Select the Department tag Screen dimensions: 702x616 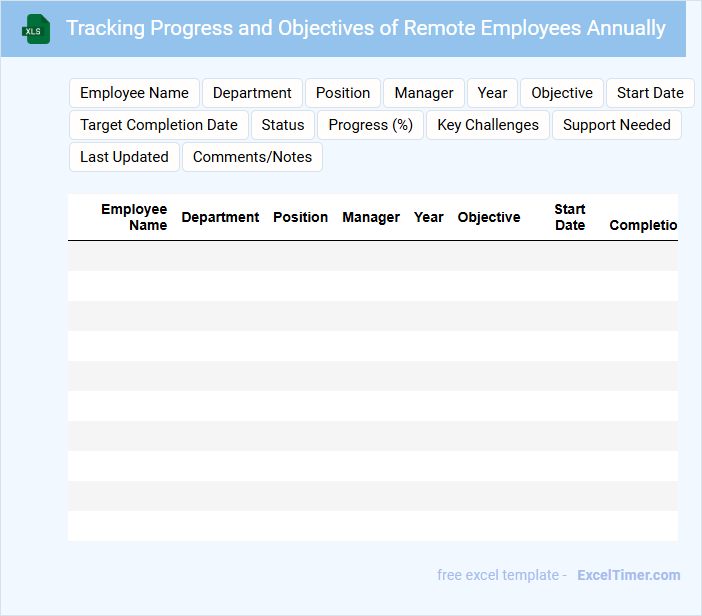click(252, 93)
